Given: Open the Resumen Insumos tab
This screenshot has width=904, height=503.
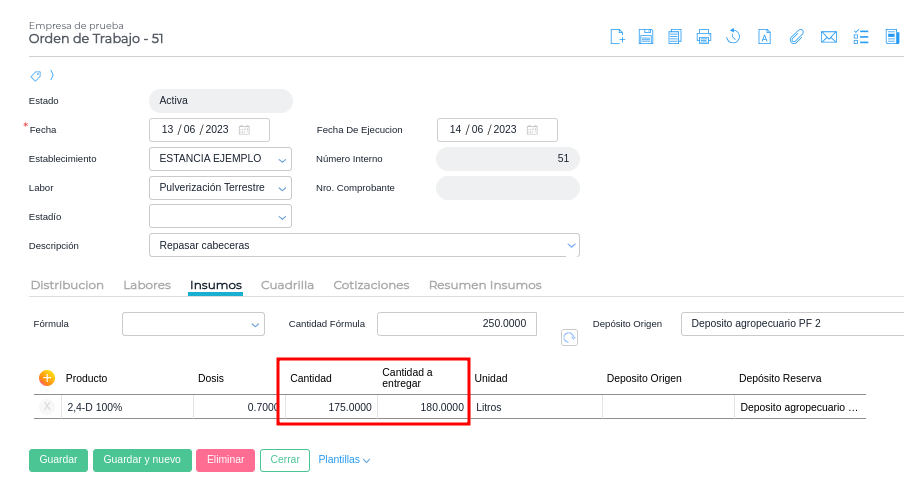Looking at the screenshot, I should pos(485,285).
